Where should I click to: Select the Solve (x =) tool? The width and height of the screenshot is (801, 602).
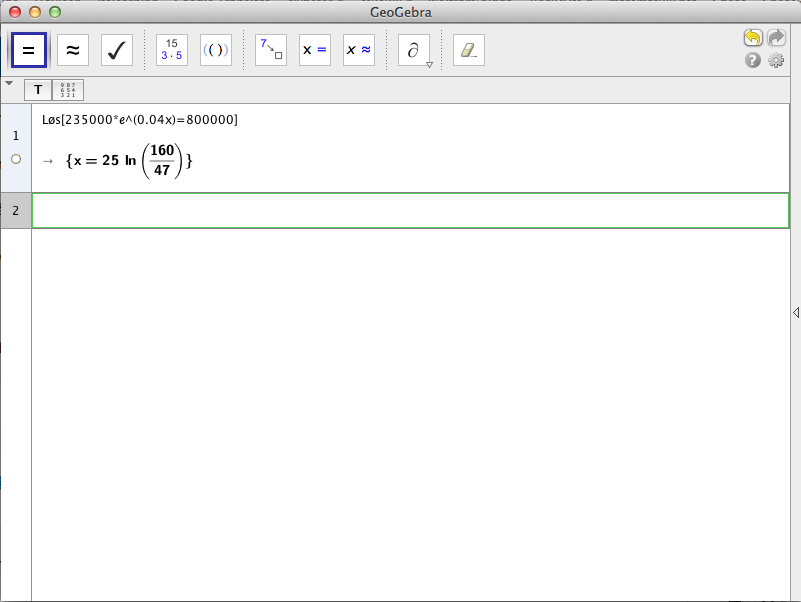(x=315, y=50)
